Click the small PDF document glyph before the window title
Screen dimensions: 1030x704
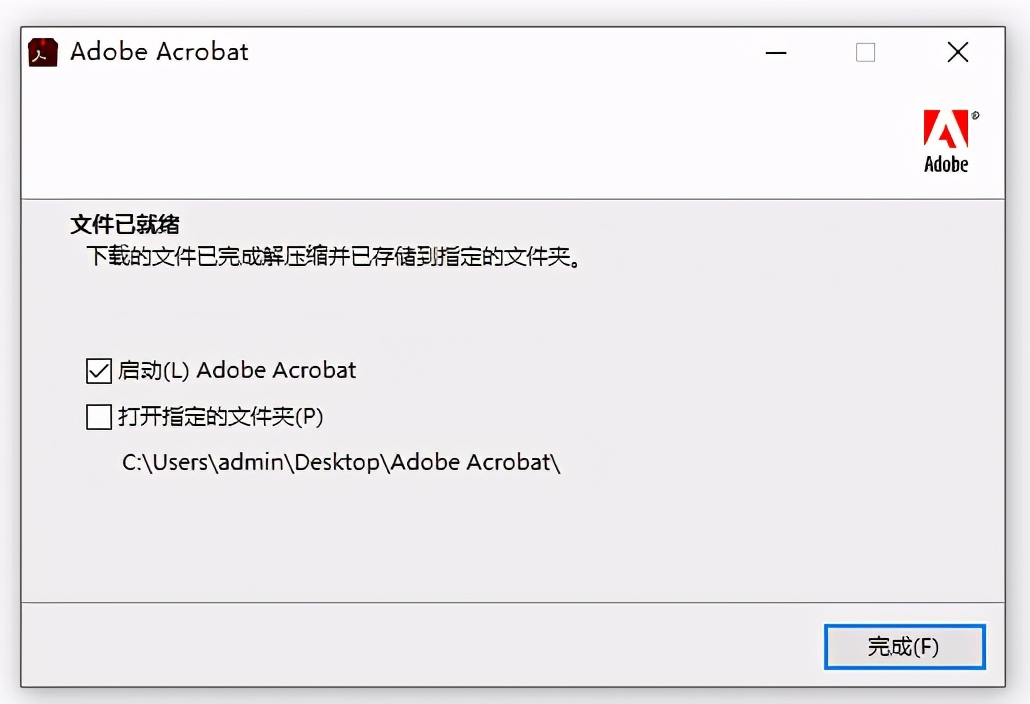click(41, 51)
